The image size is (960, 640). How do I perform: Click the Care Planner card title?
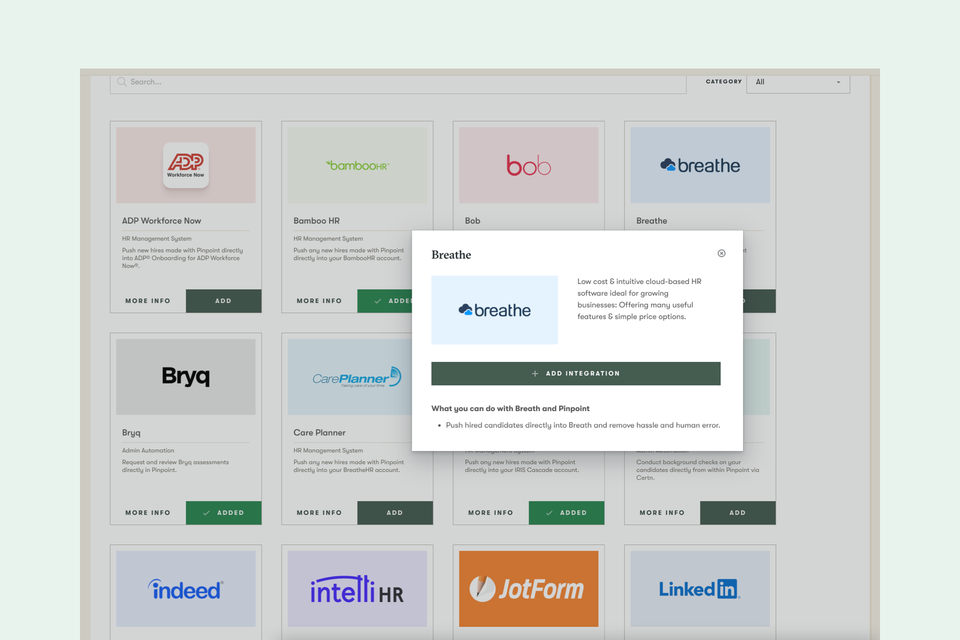(x=319, y=432)
